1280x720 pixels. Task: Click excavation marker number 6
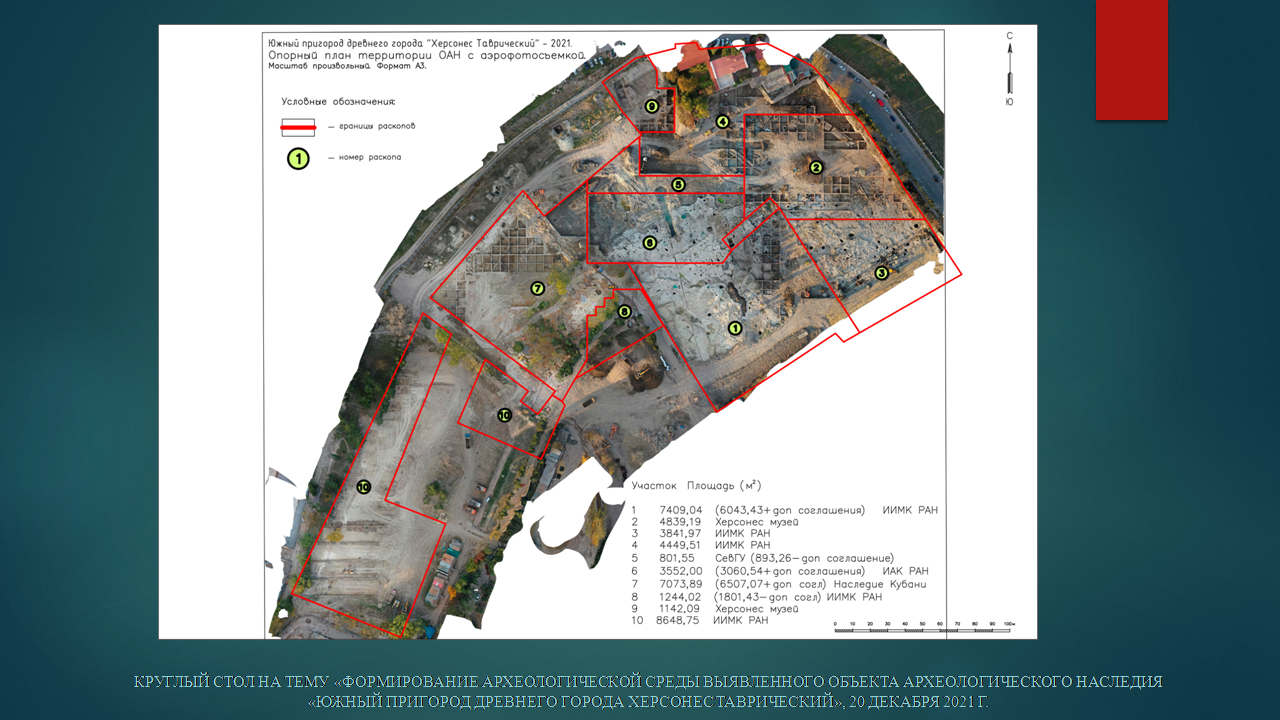point(650,243)
